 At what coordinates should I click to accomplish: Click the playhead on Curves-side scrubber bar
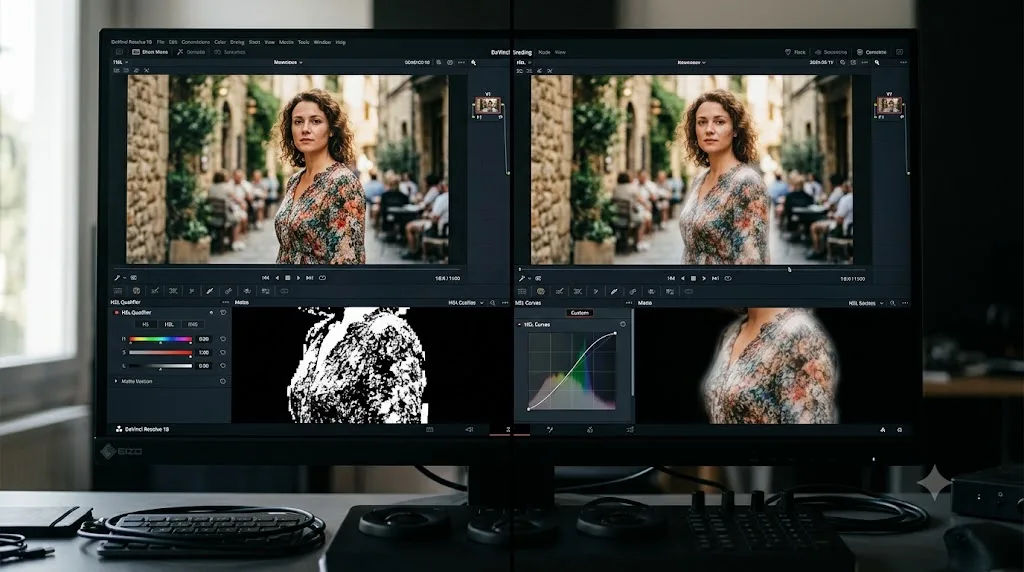click(789, 269)
